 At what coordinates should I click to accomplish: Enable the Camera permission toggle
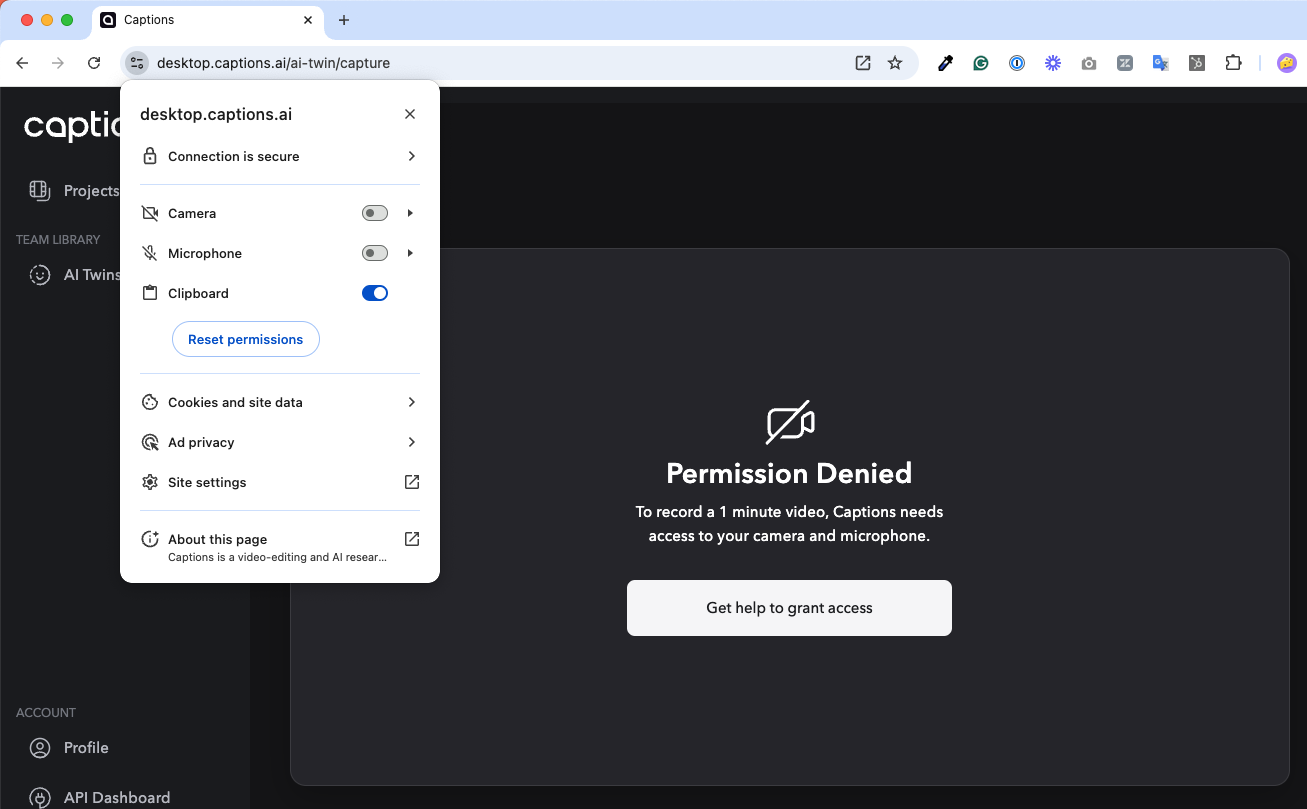point(375,213)
